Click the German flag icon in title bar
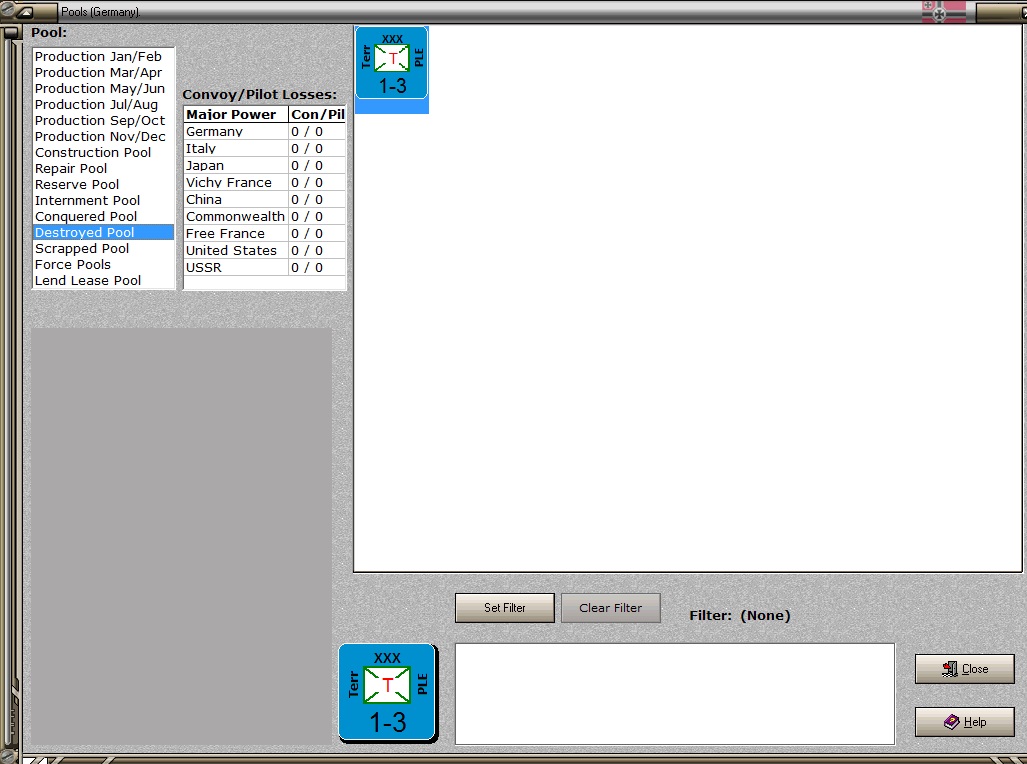 coord(943,11)
